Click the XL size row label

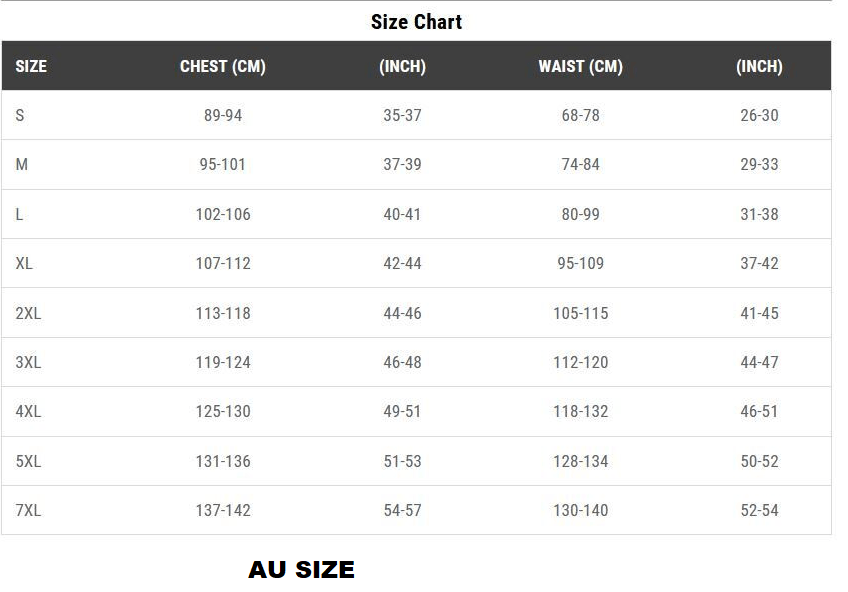click(25, 264)
